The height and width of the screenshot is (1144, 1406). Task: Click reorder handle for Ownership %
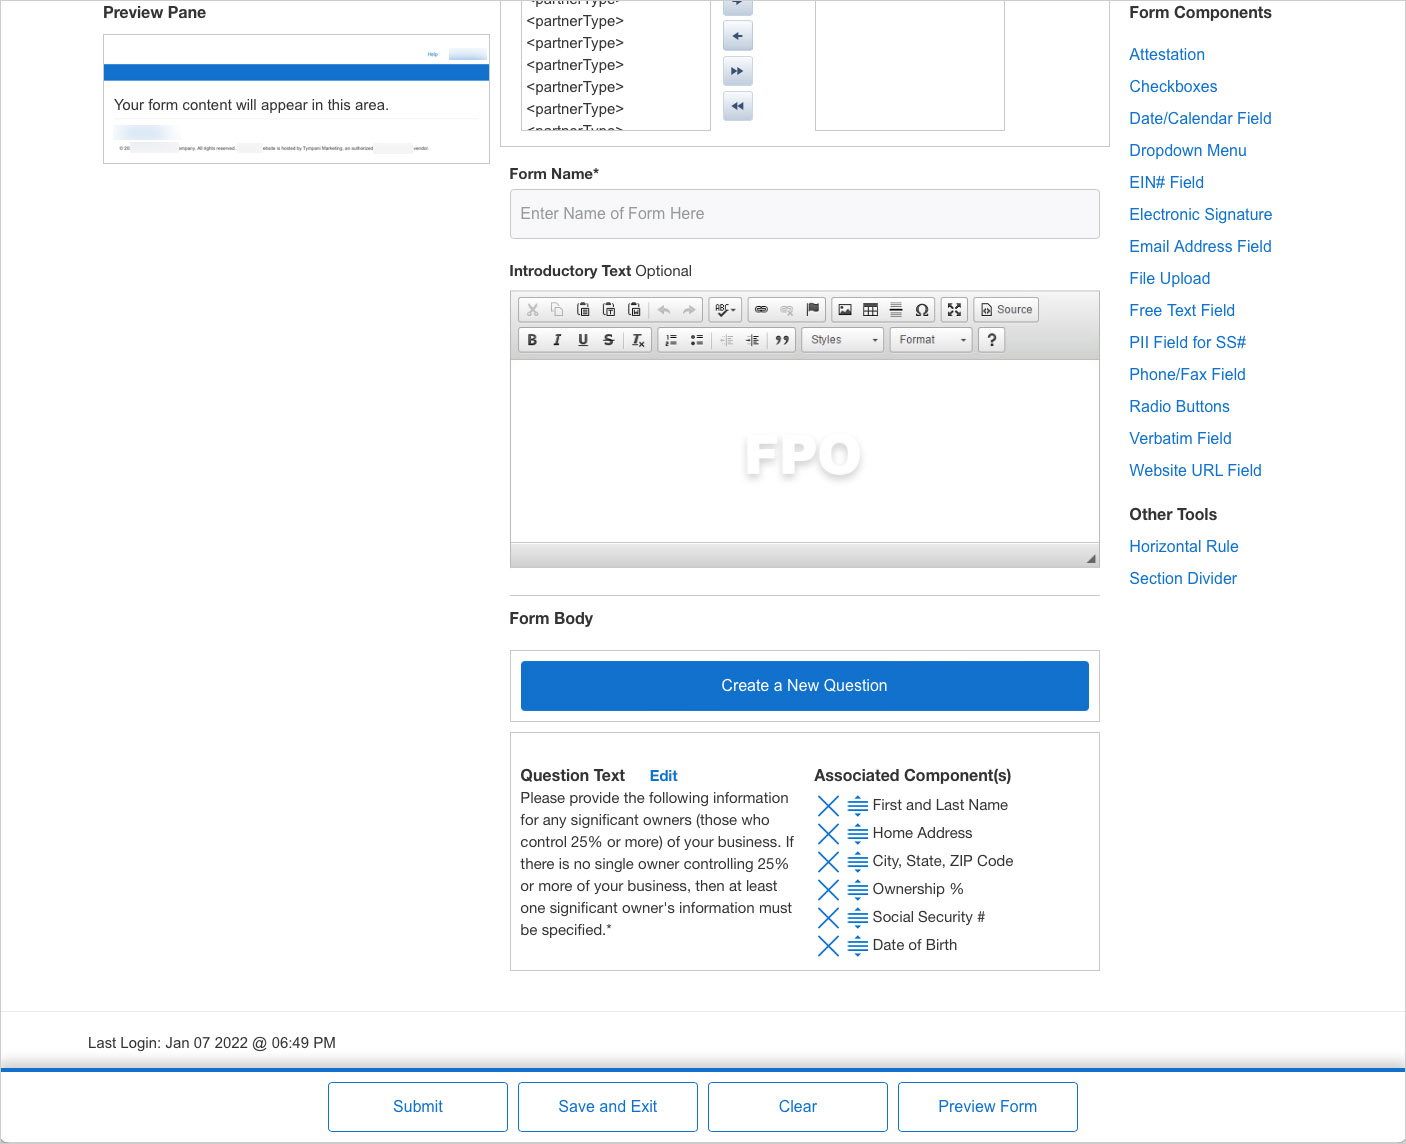(858, 890)
